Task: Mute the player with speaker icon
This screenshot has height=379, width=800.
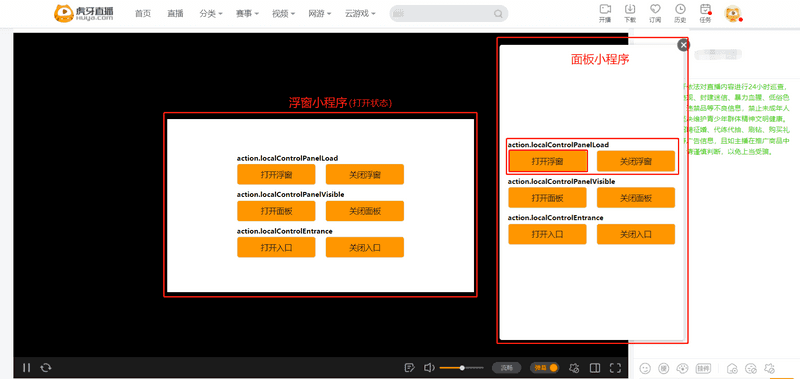Action: point(429,367)
